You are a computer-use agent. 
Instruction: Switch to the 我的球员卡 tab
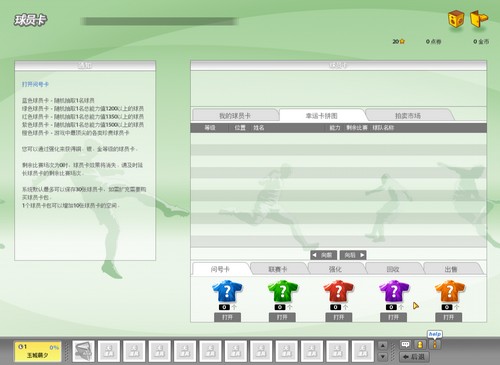coord(235,116)
